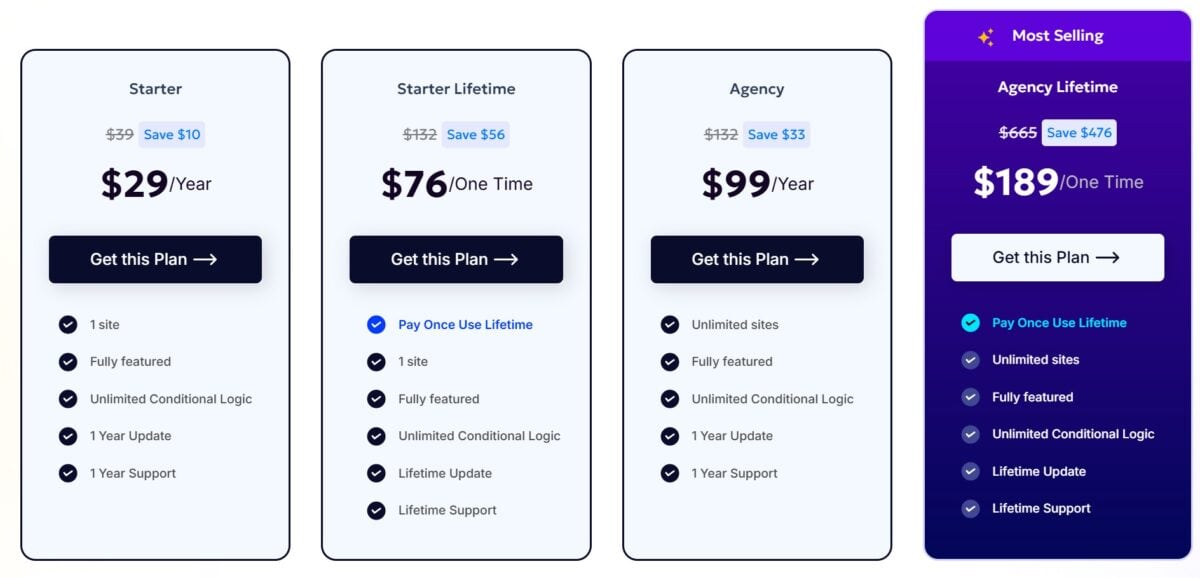The height and width of the screenshot is (578, 1200).
Task: Click the Starter Lifetime plan title
Action: [456, 89]
